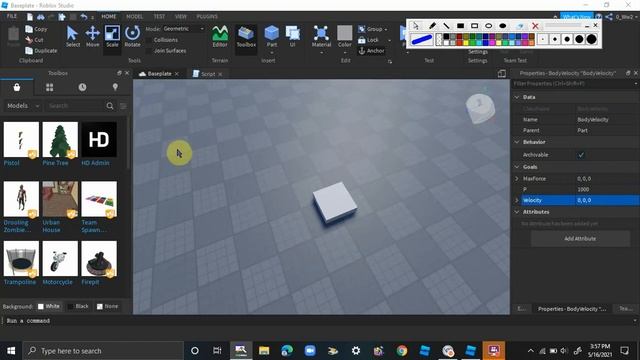Switch to the VIEW ribbon tab
The height and width of the screenshot is (360, 640).
pyautogui.click(x=181, y=17)
